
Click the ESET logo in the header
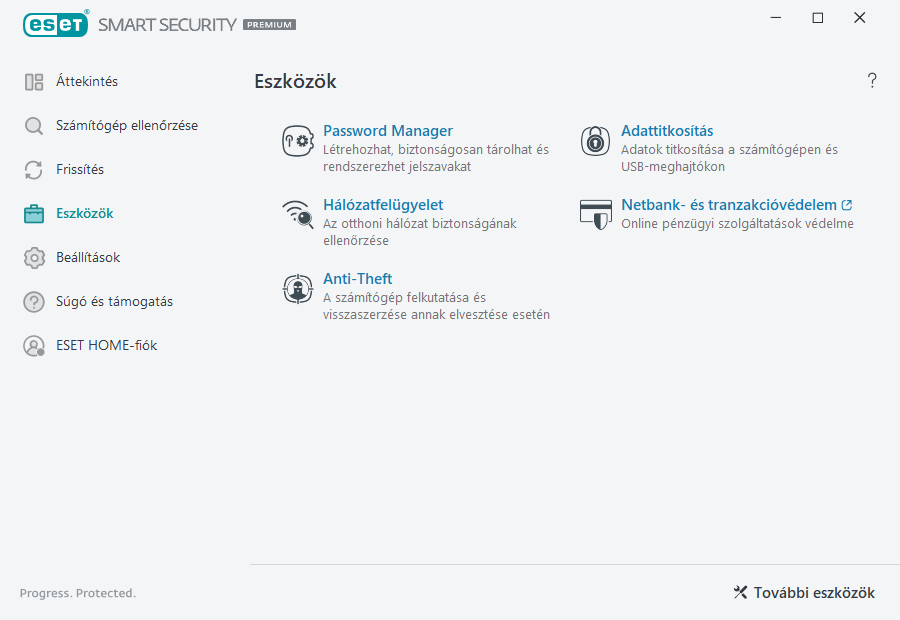click(55, 24)
